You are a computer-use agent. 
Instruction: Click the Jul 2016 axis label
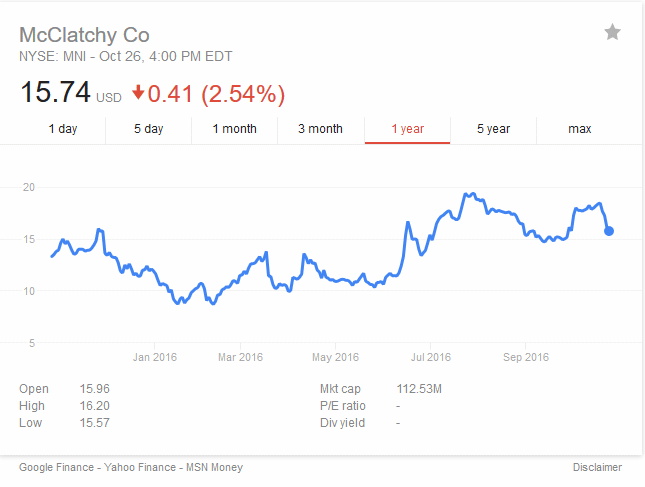pyautogui.click(x=431, y=357)
